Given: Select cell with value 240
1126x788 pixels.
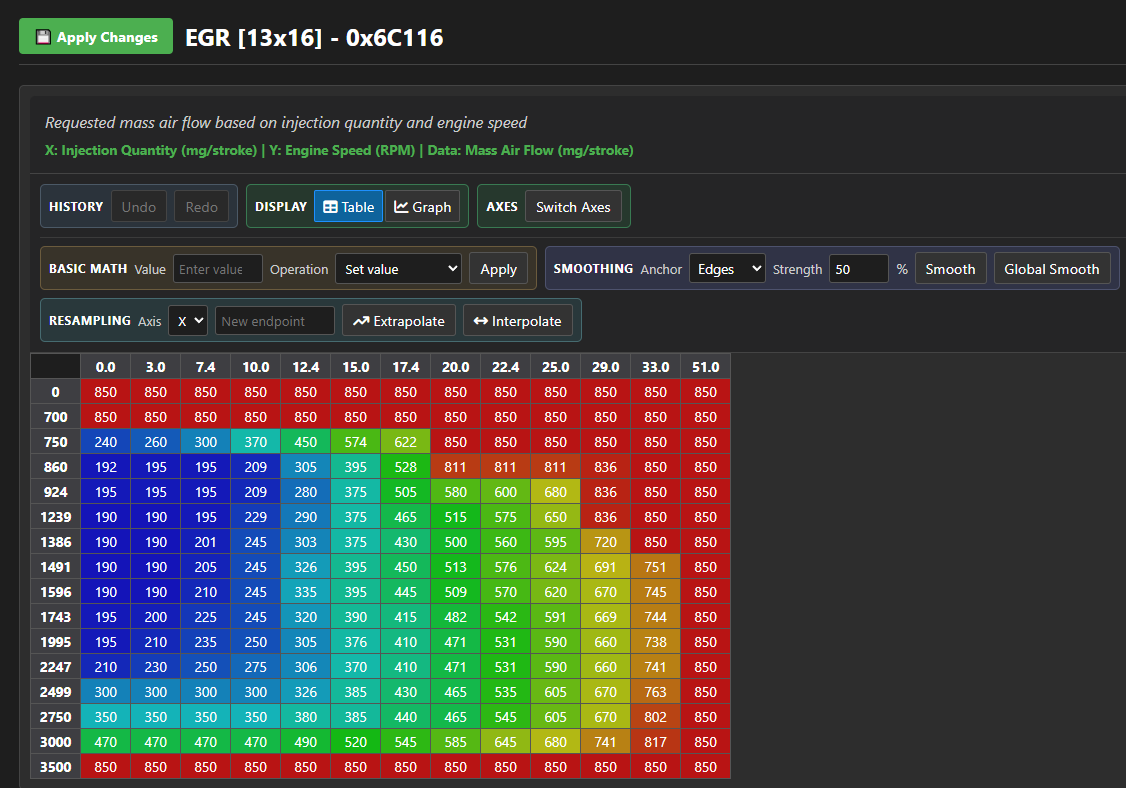Looking at the screenshot, I should (106, 442).
